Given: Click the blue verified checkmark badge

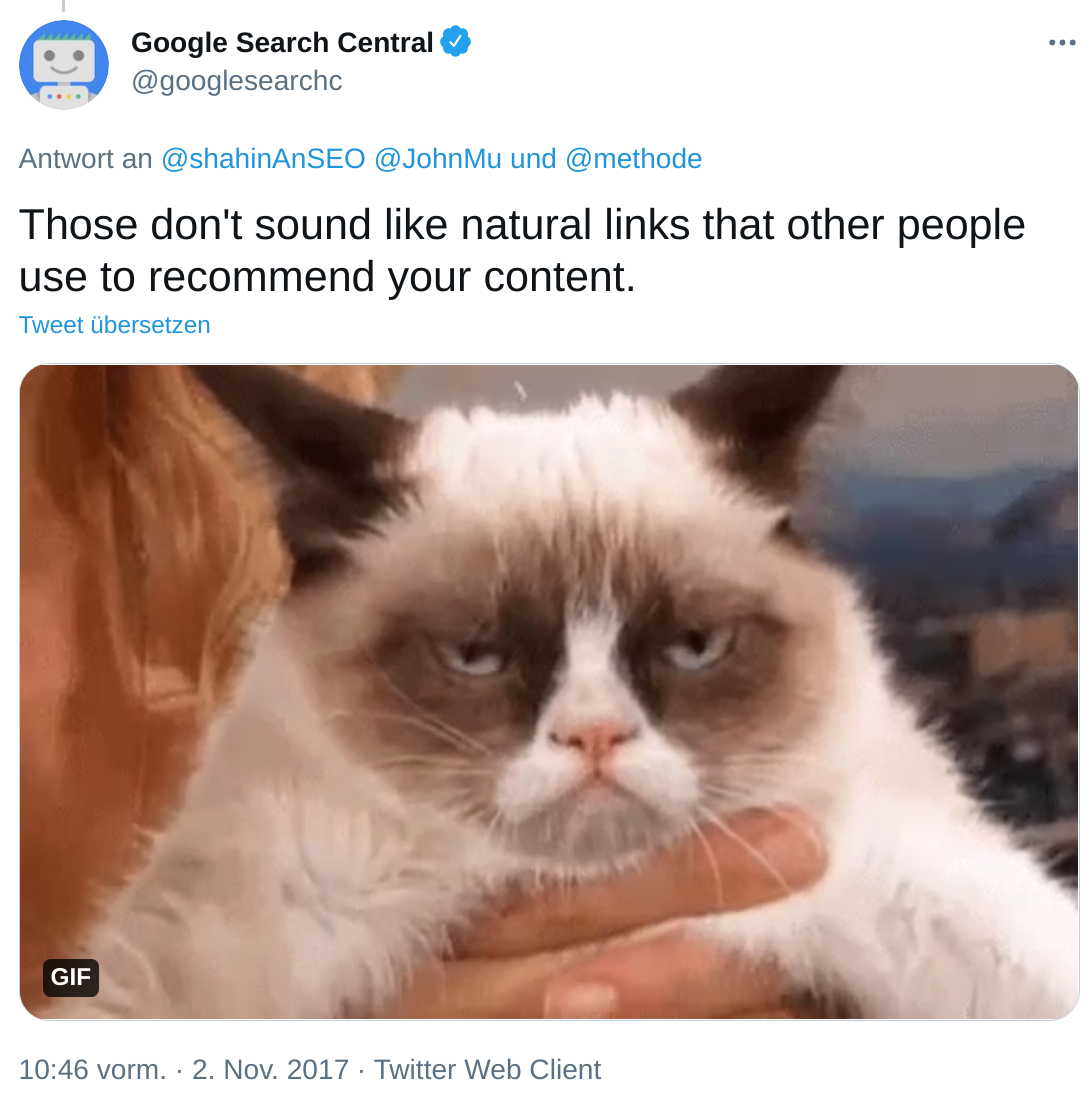Looking at the screenshot, I should pos(456,42).
